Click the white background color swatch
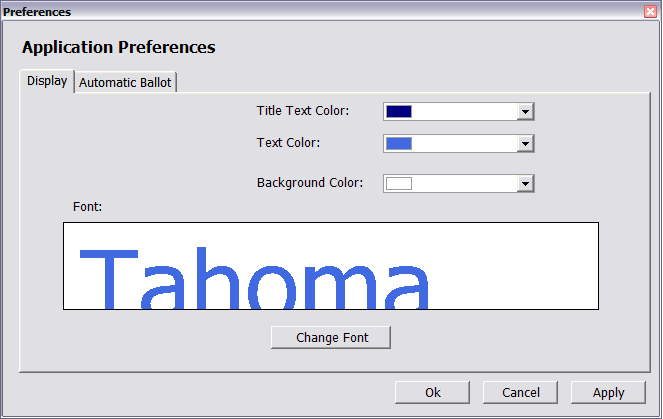The width and height of the screenshot is (663, 419). (x=399, y=183)
